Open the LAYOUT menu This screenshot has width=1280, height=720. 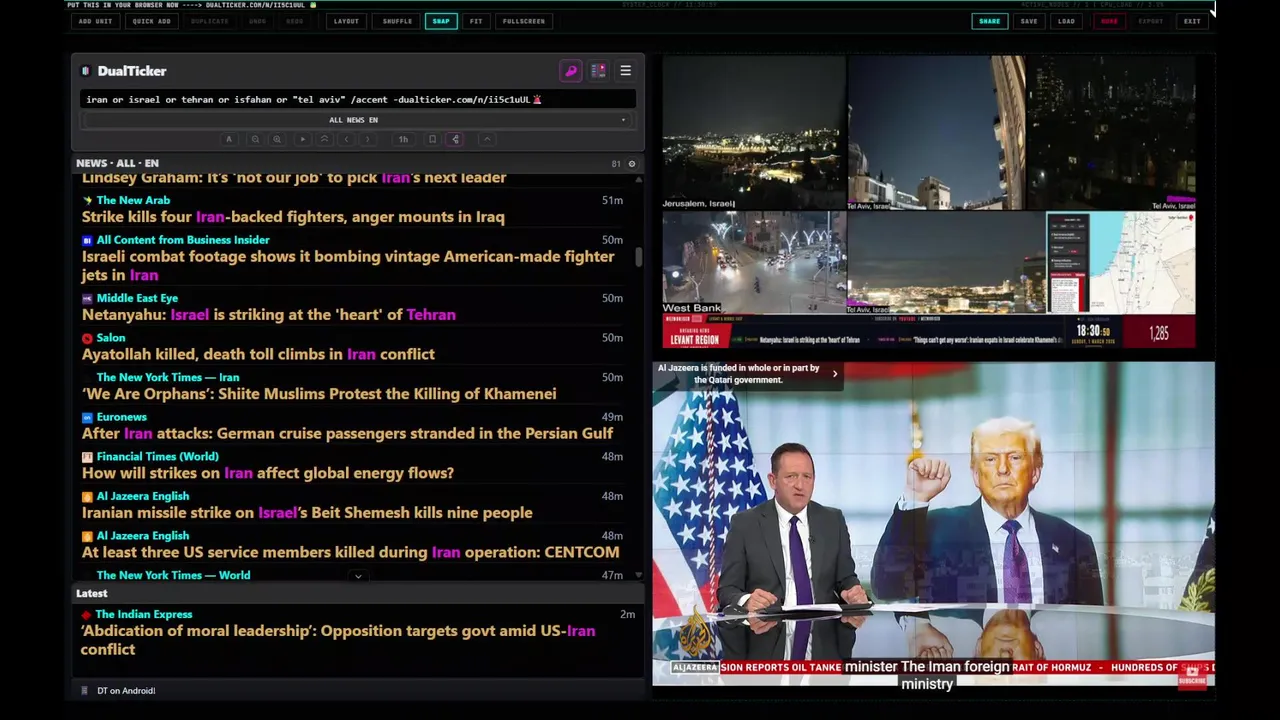(346, 21)
